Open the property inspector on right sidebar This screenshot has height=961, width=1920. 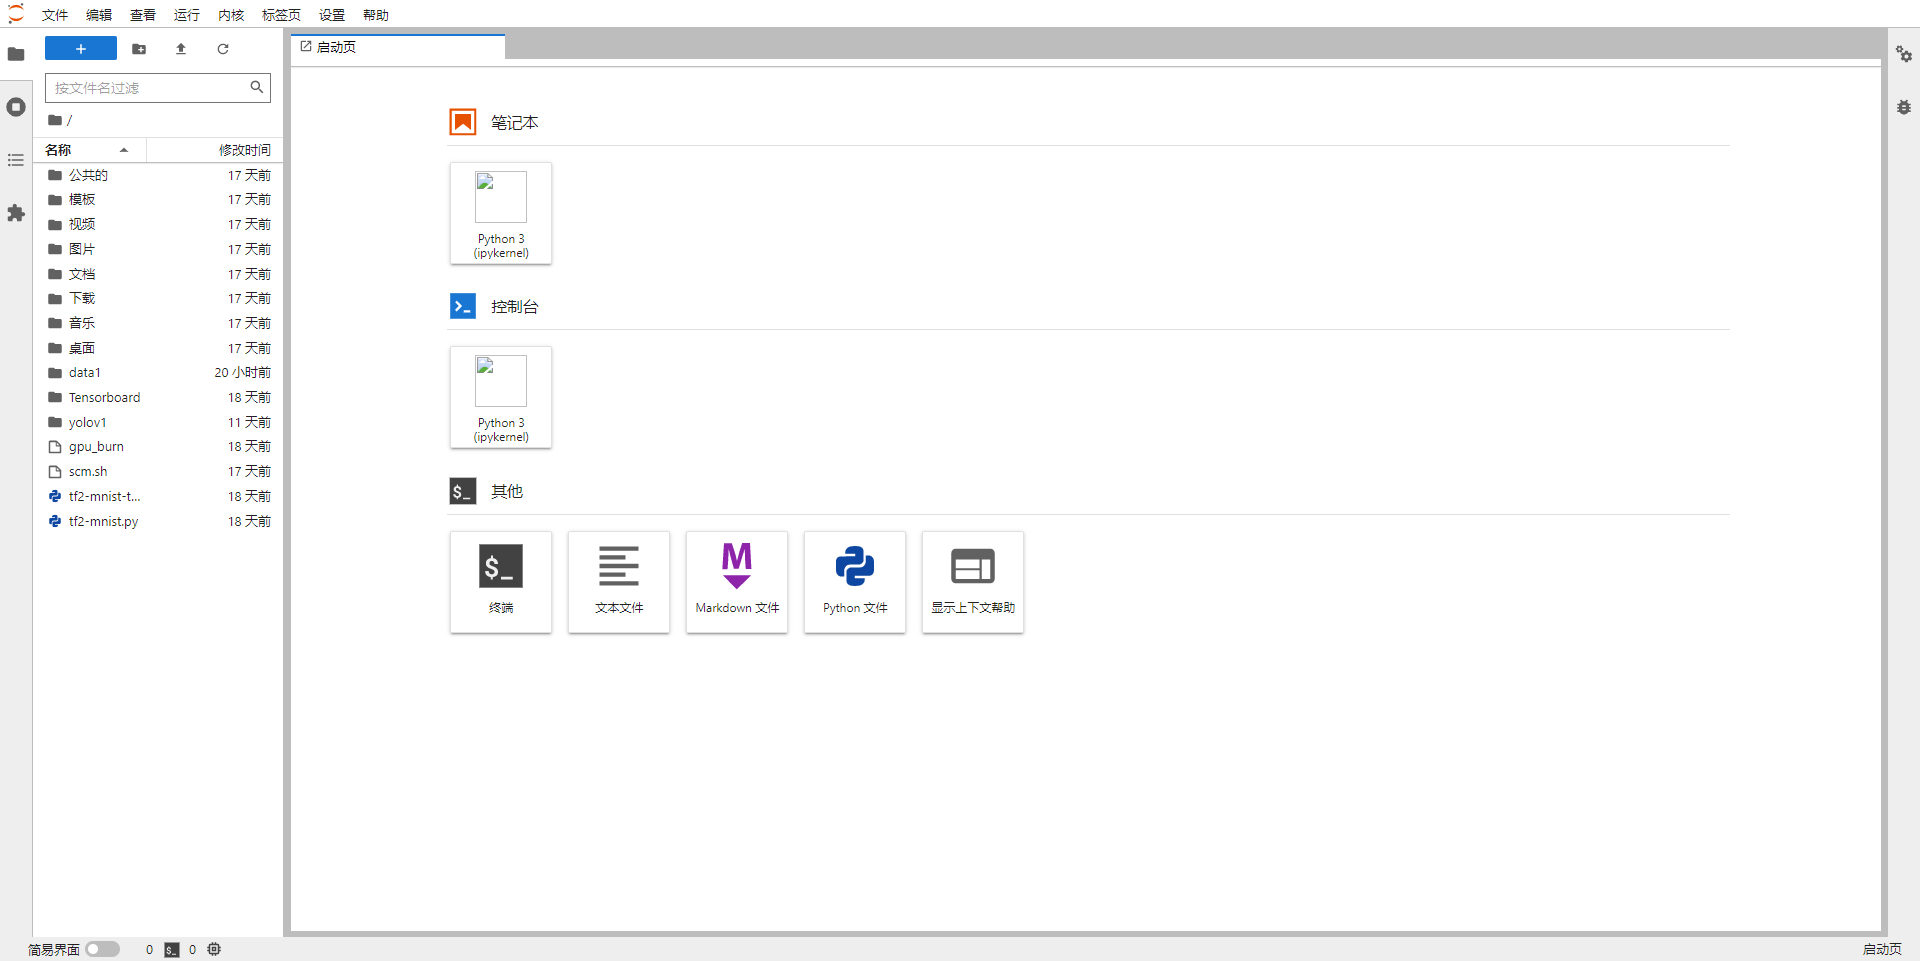pos(1904,54)
